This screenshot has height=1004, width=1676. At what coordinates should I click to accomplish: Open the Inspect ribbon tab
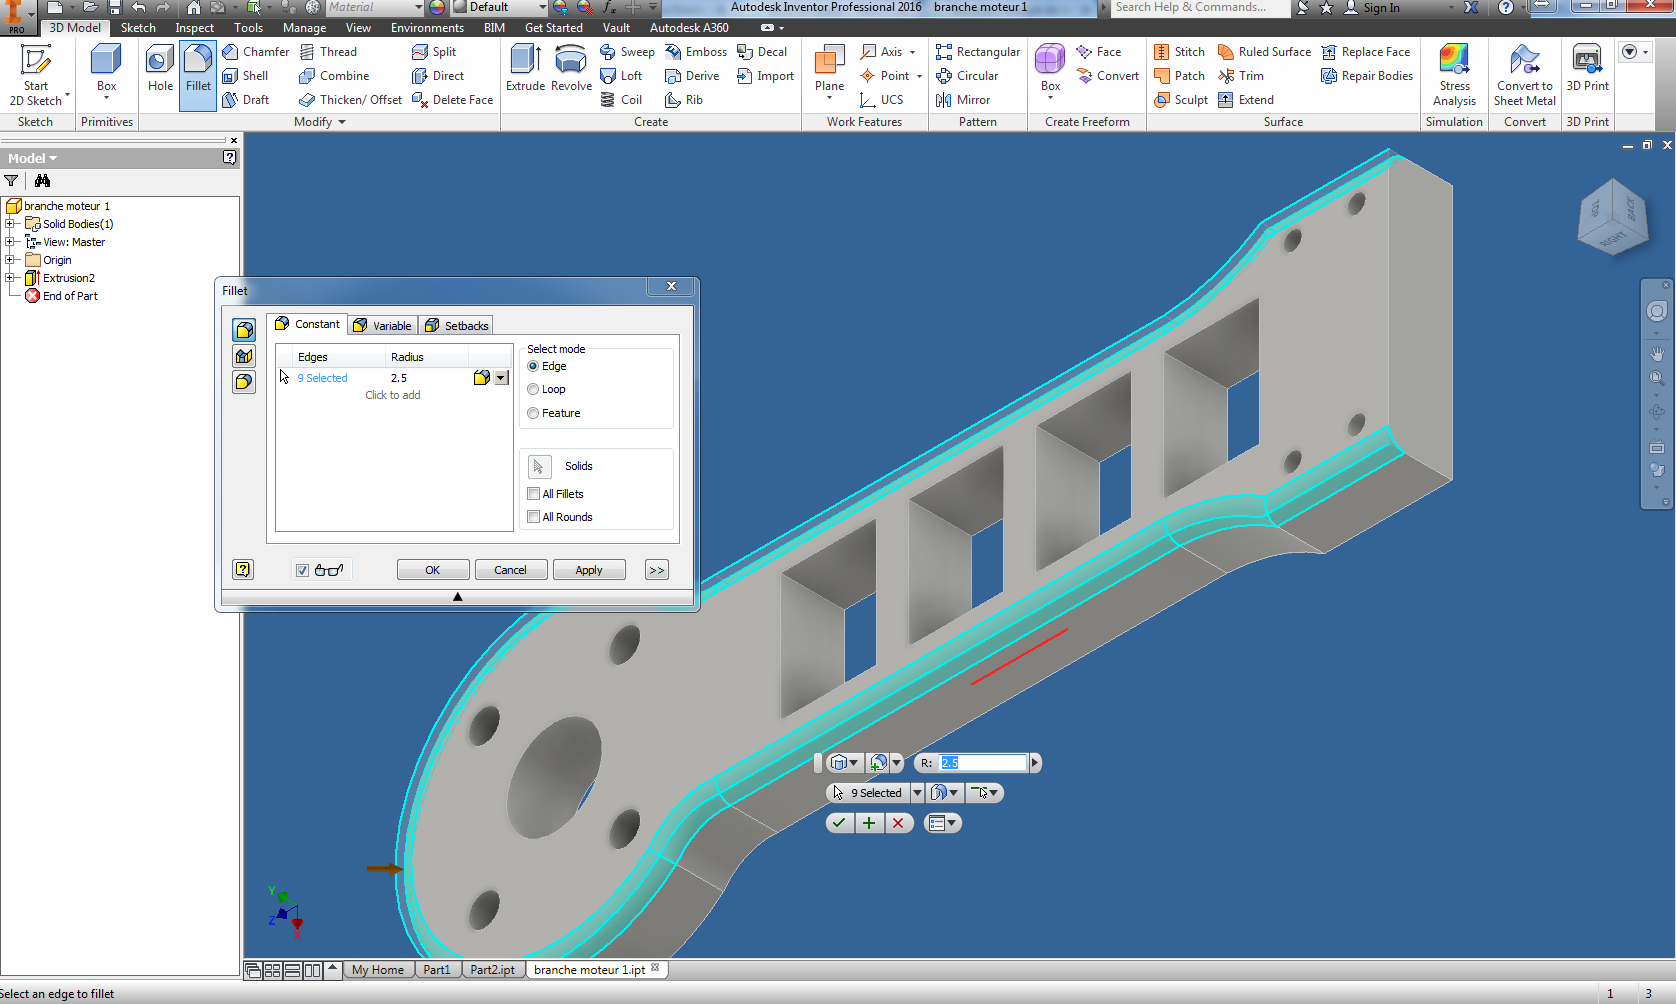click(194, 28)
